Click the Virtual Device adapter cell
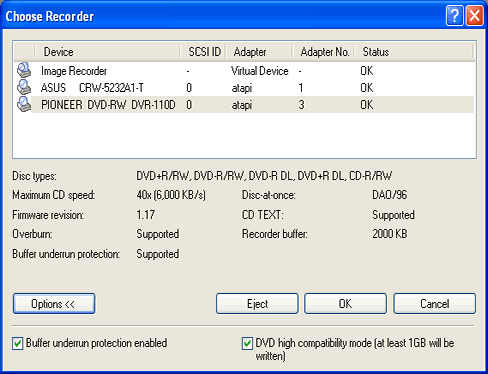 (260, 71)
